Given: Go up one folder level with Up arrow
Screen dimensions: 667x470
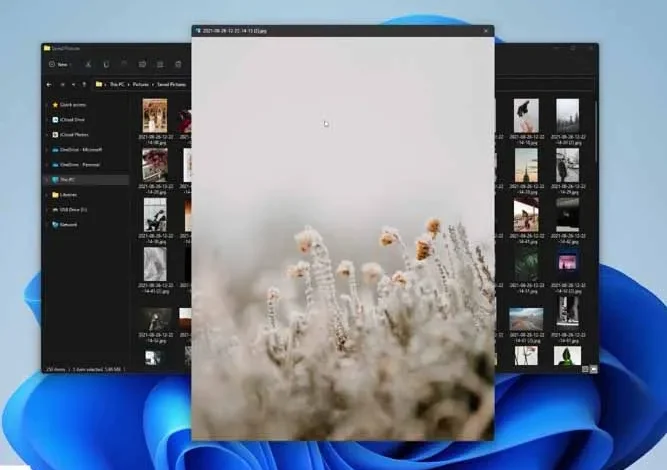Looking at the screenshot, I should click(84, 85).
